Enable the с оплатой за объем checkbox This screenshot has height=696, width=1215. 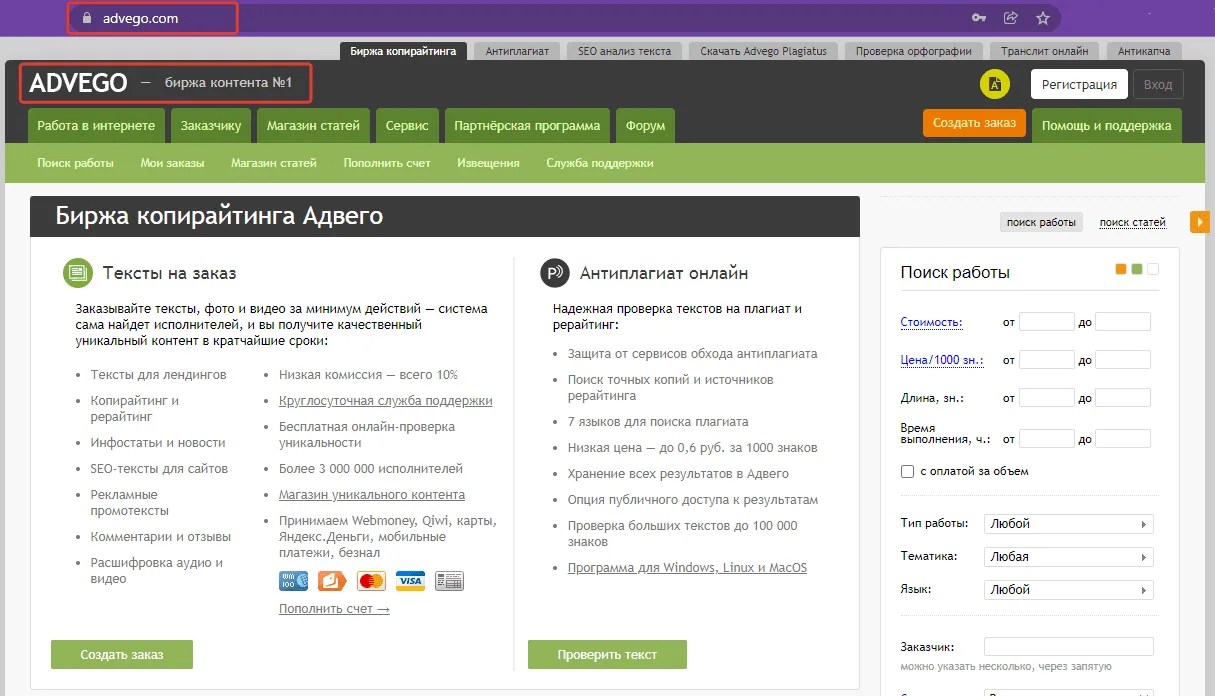908,471
